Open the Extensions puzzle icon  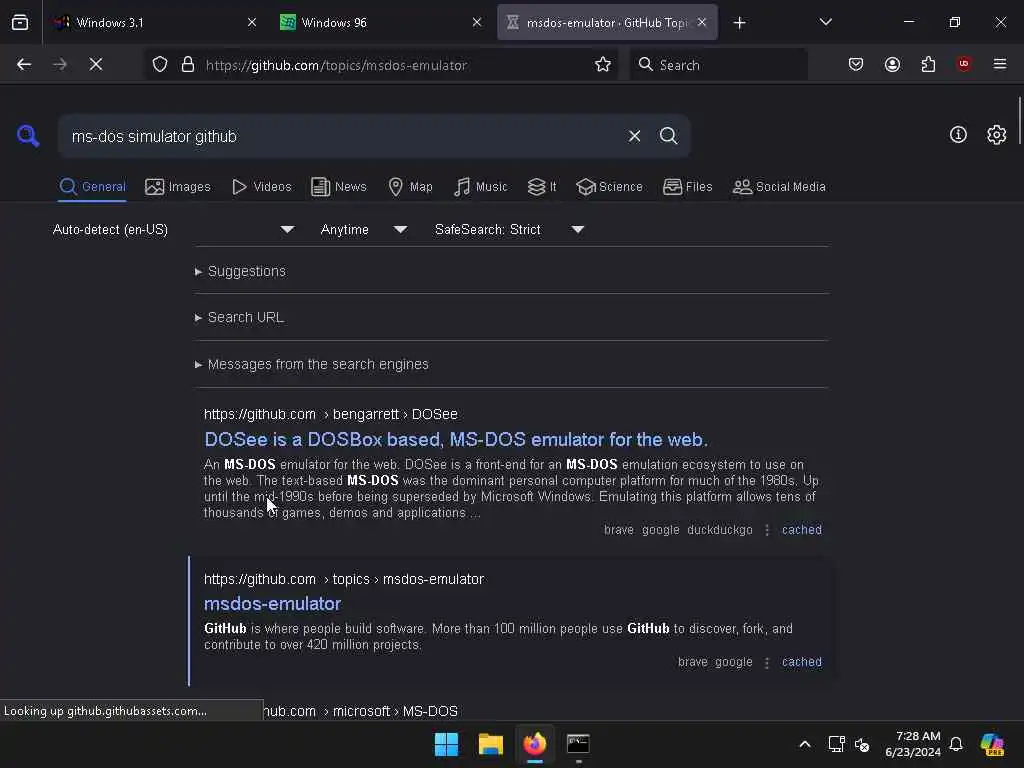pyautogui.click(x=928, y=64)
